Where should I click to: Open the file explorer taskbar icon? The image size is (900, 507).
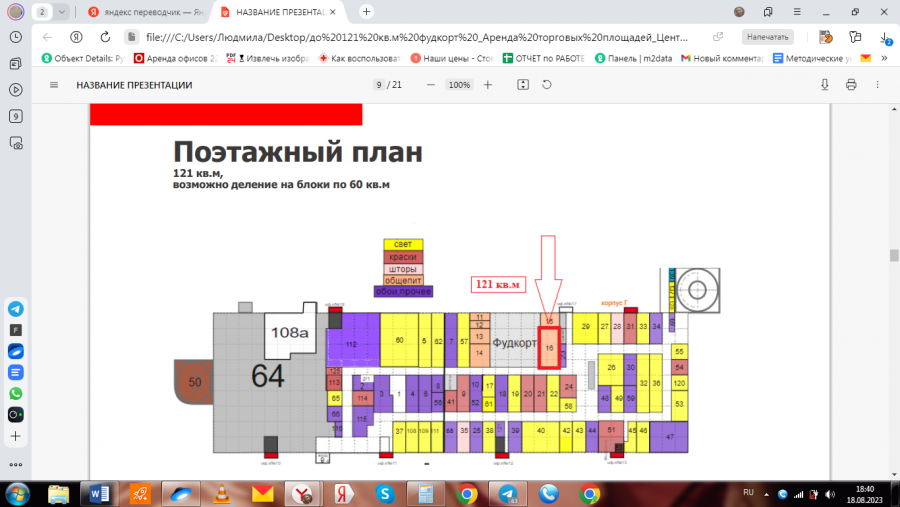pyautogui.click(x=58, y=494)
